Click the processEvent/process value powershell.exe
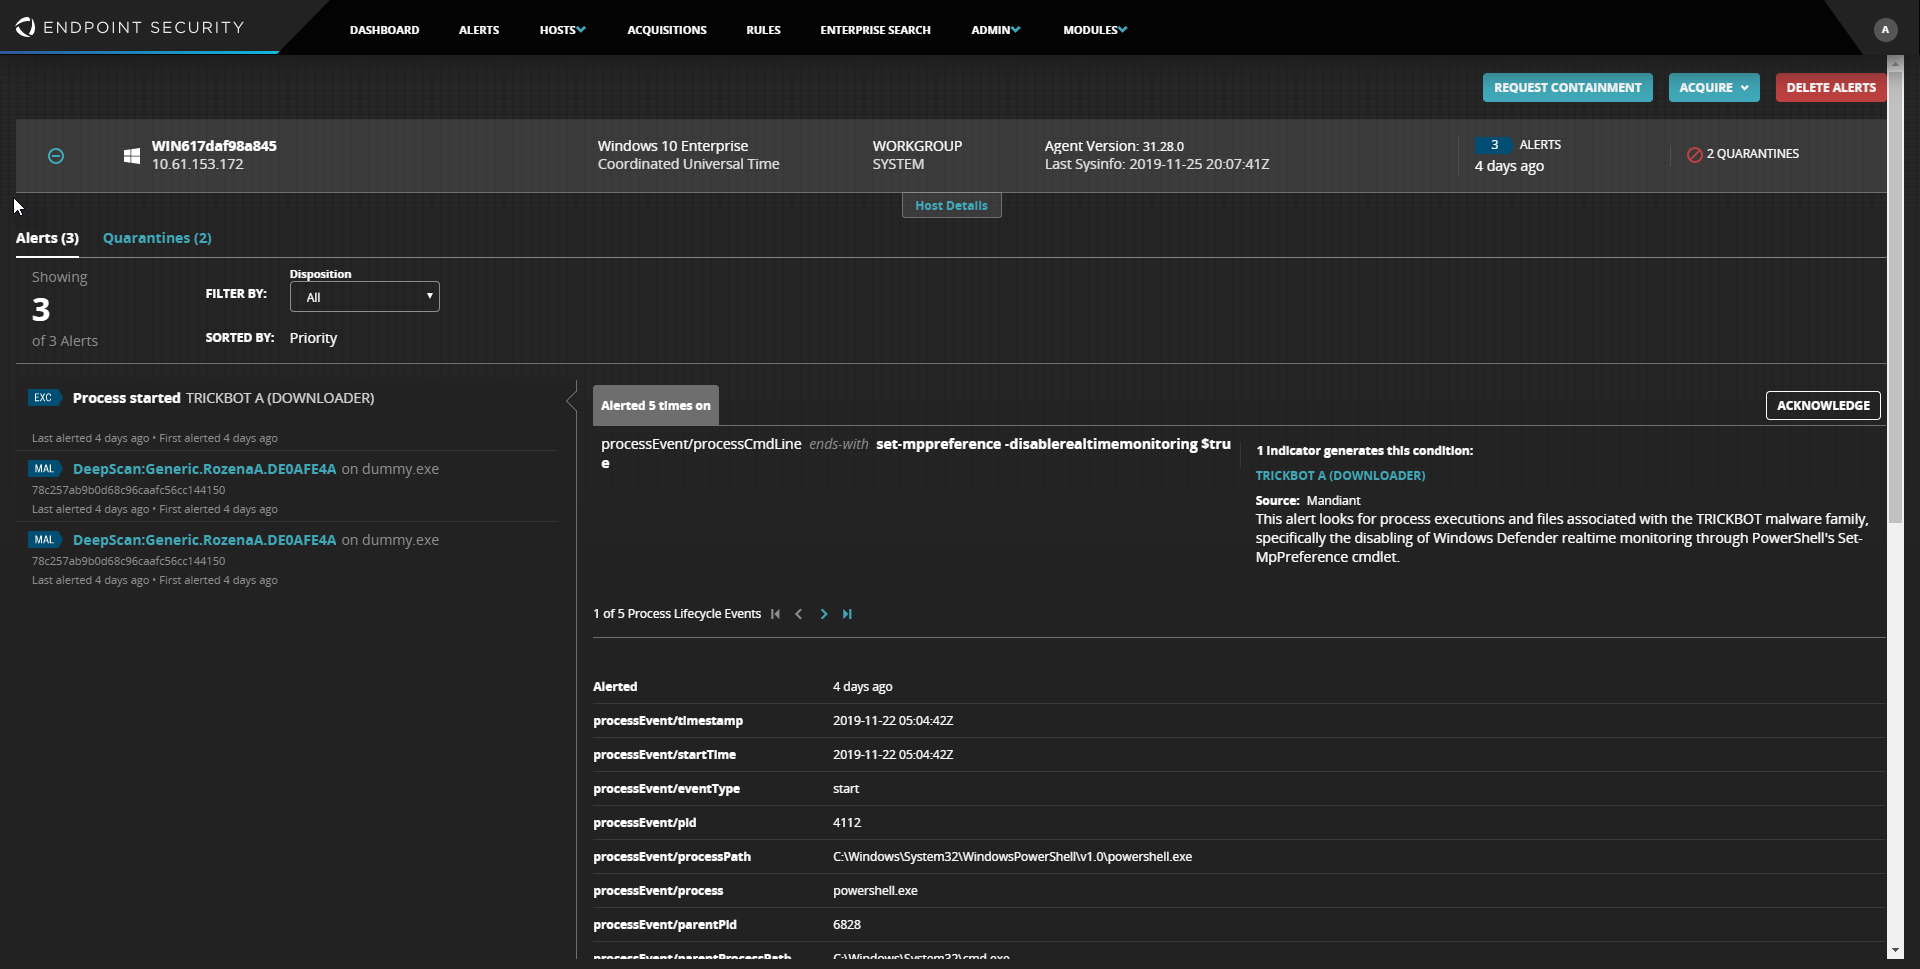 pos(875,891)
